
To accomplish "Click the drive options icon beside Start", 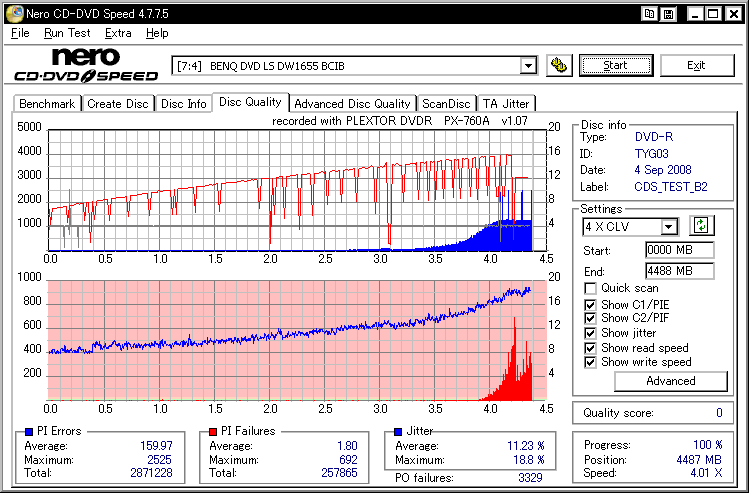I will click(560, 66).
